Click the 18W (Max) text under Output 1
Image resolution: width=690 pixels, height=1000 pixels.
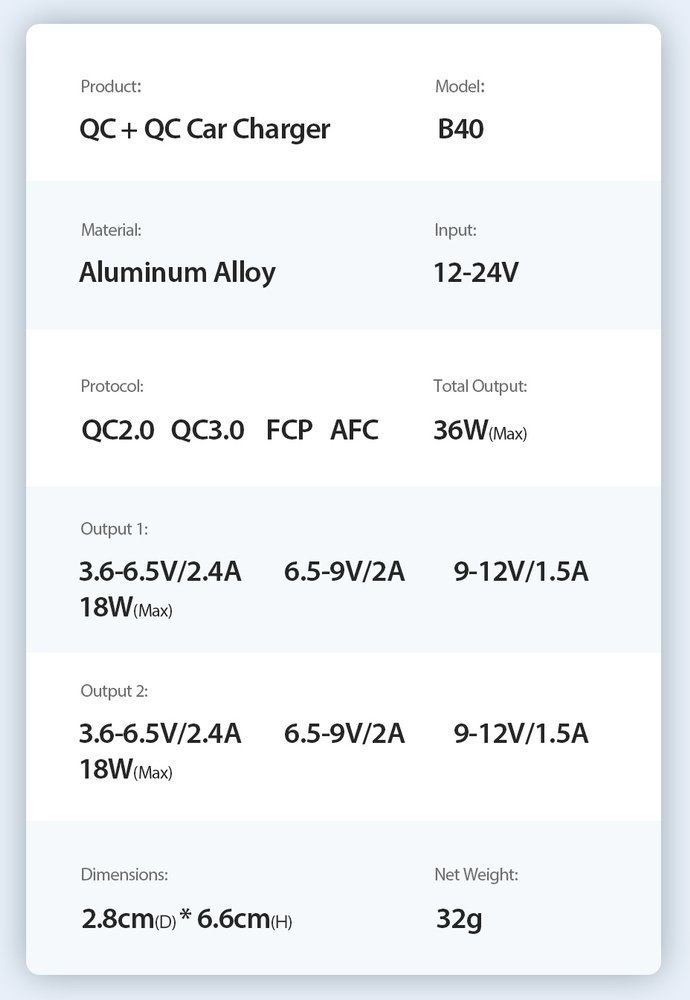click(x=126, y=607)
